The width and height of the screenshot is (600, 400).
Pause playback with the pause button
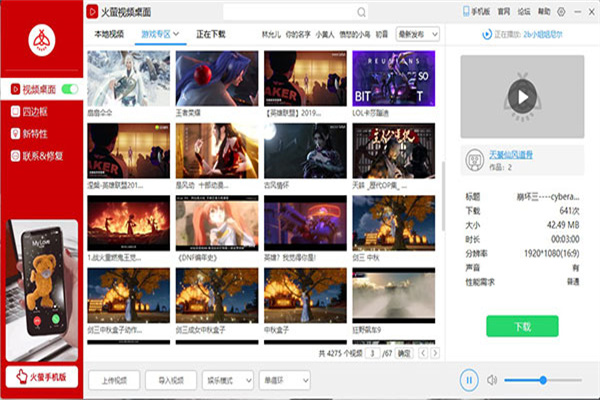click(x=469, y=380)
